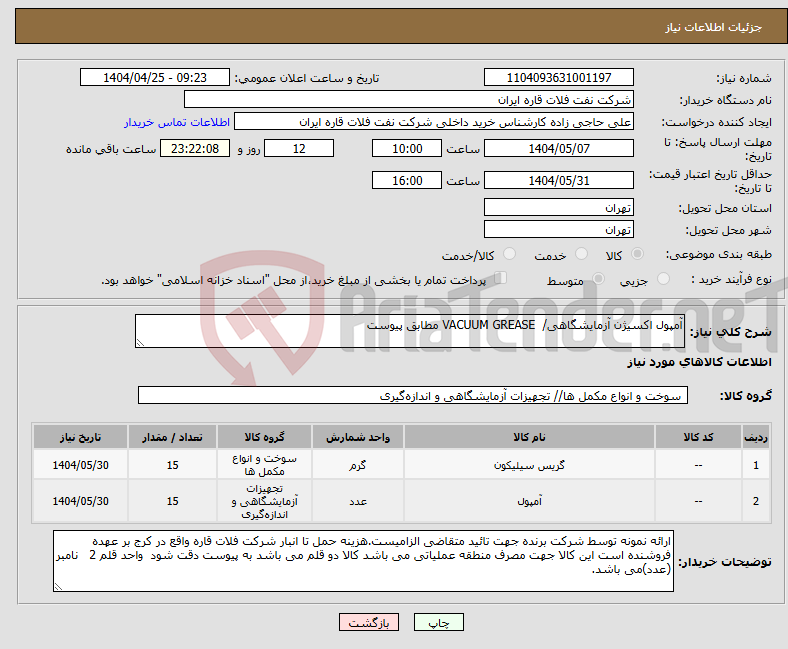Click the گروه کالا table column header
Image resolution: width=788 pixels, height=649 pixels.
264,437
